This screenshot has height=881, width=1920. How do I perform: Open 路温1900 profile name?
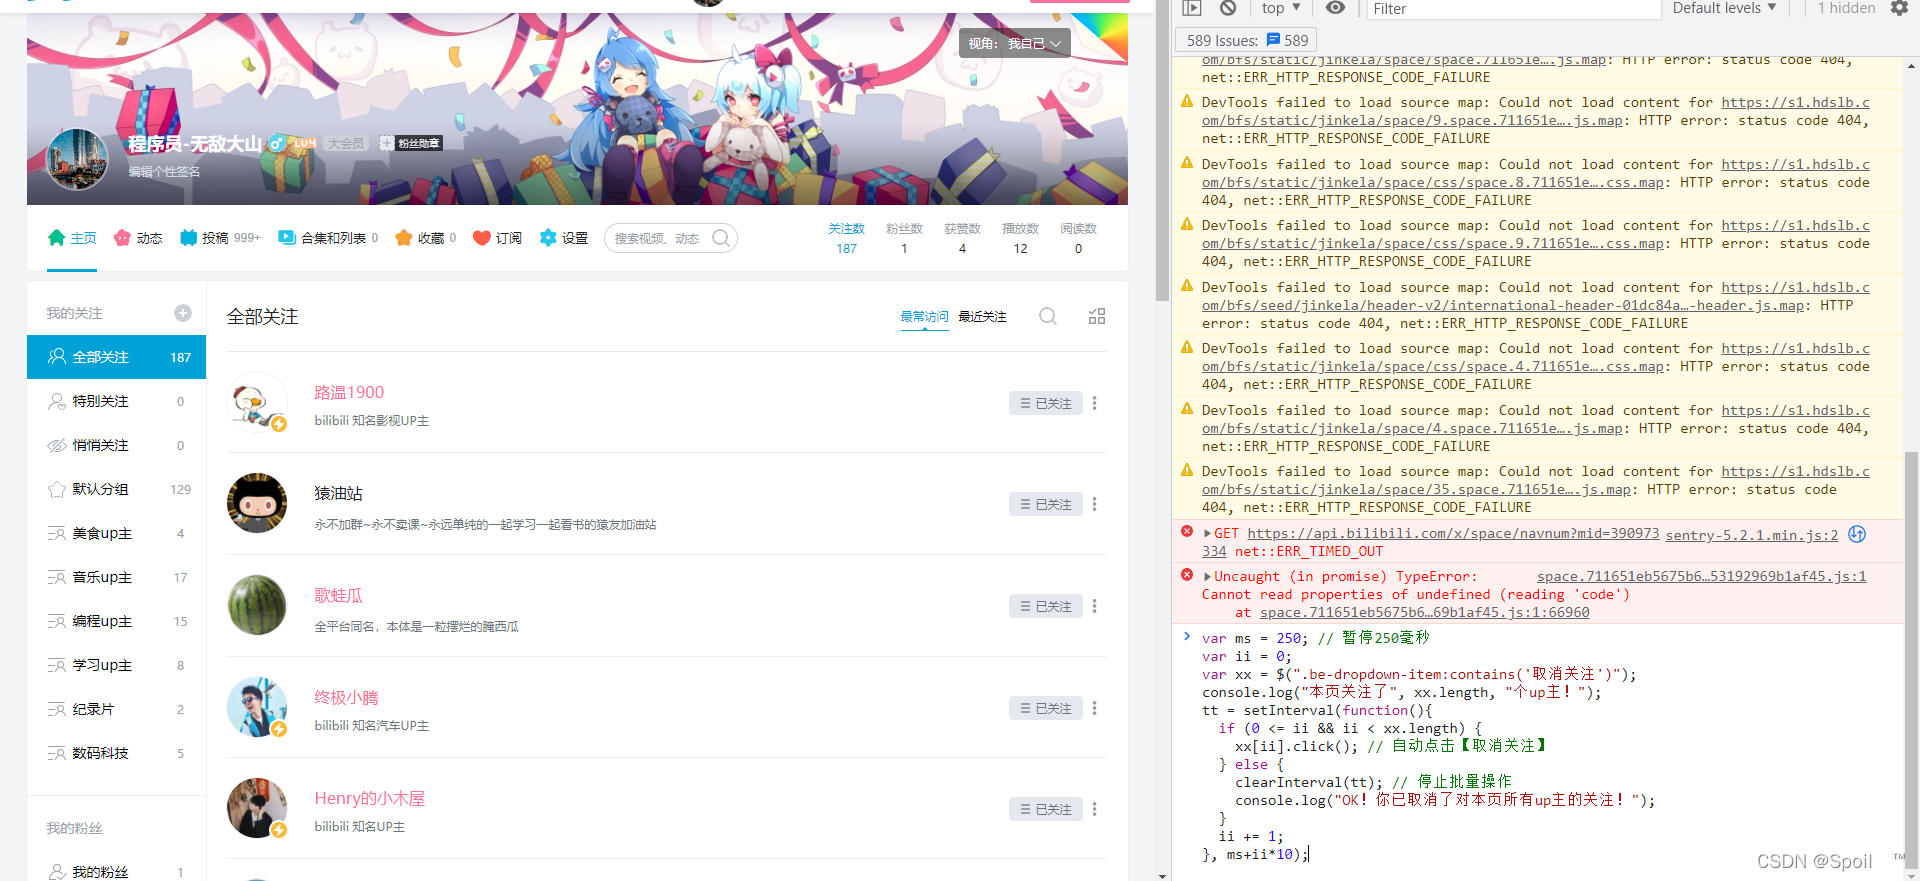point(349,392)
